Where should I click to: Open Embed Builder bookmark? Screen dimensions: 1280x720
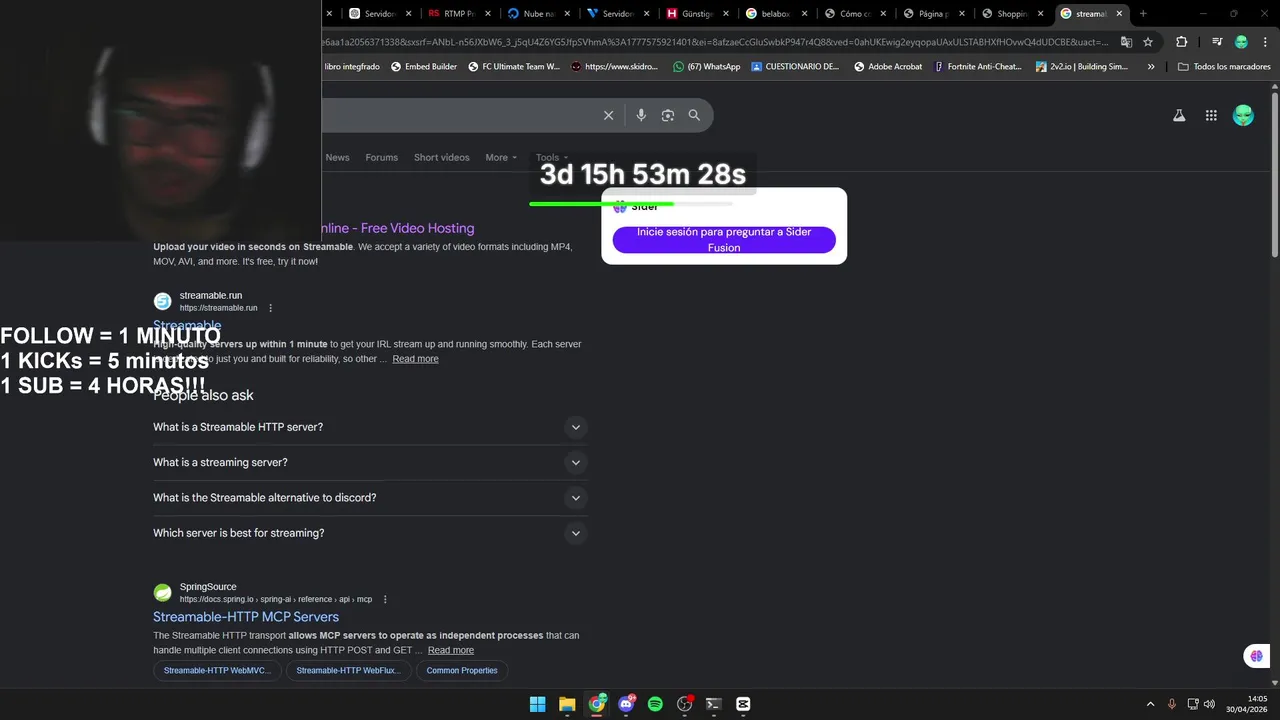(424, 67)
